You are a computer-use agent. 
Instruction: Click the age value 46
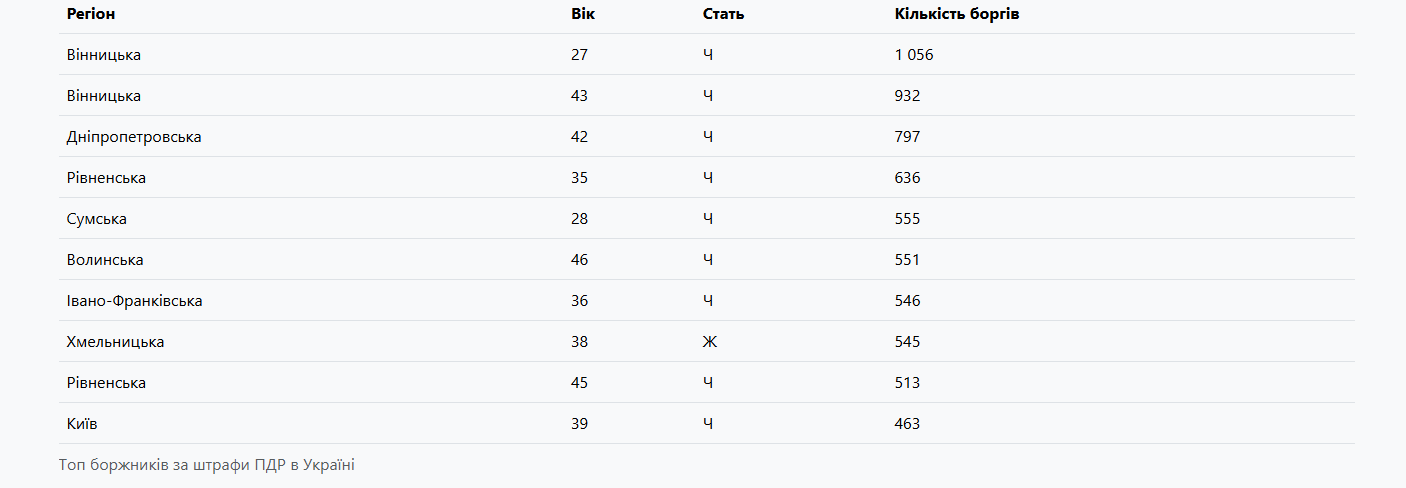pyautogui.click(x=580, y=260)
